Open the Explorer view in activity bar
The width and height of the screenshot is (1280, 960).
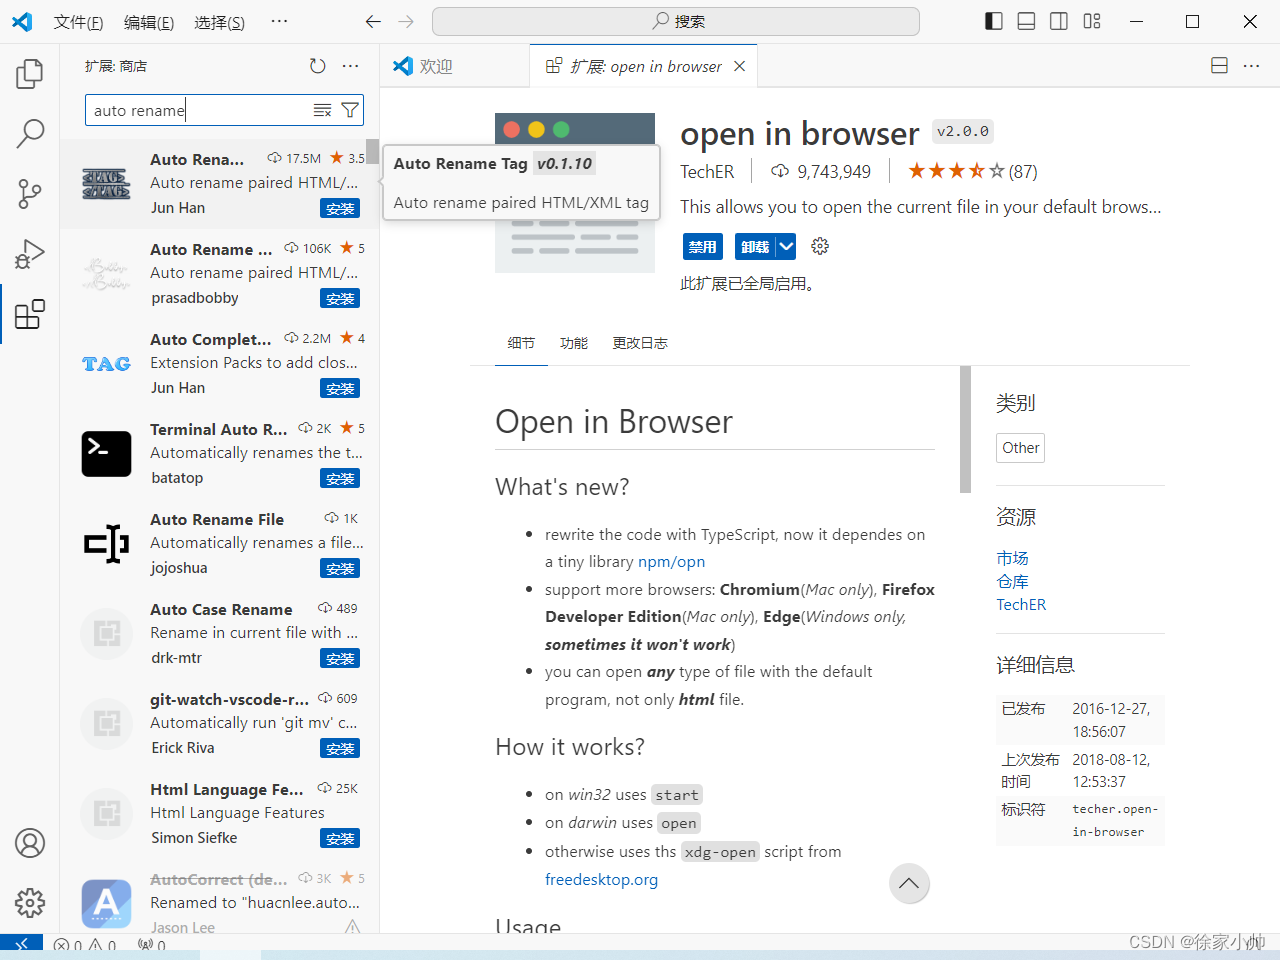coord(30,73)
